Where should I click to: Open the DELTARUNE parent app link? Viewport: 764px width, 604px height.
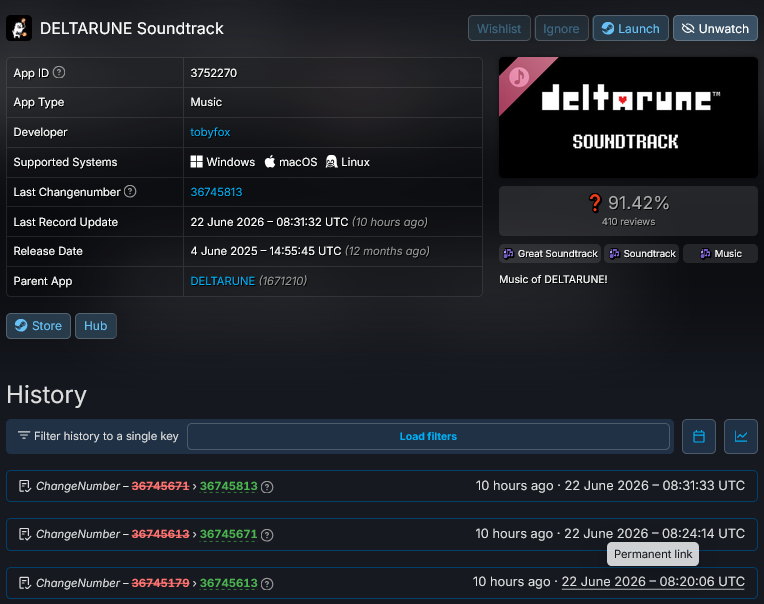click(x=223, y=281)
